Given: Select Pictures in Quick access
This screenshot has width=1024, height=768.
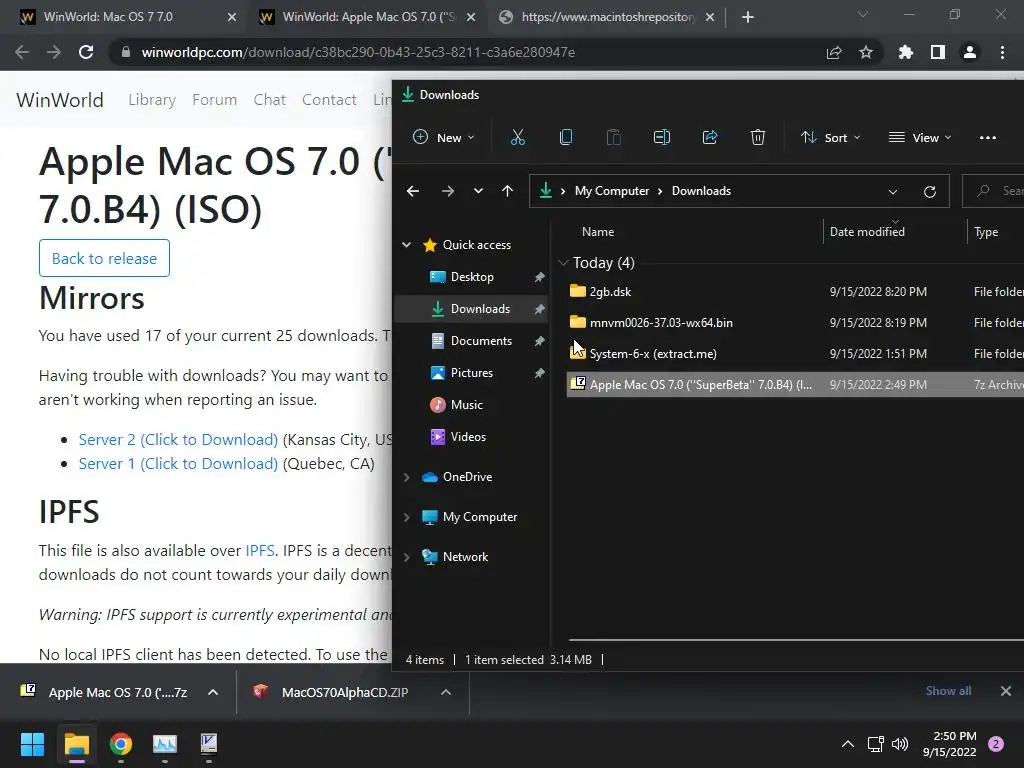Looking at the screenshot, I should click(472, 373).
